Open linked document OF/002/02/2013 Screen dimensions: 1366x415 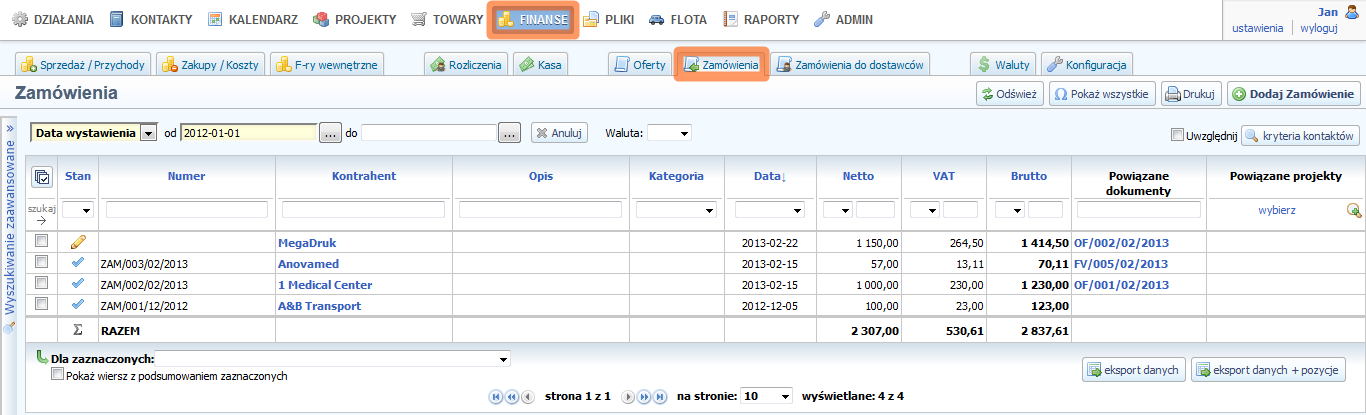coord(1121,243)
